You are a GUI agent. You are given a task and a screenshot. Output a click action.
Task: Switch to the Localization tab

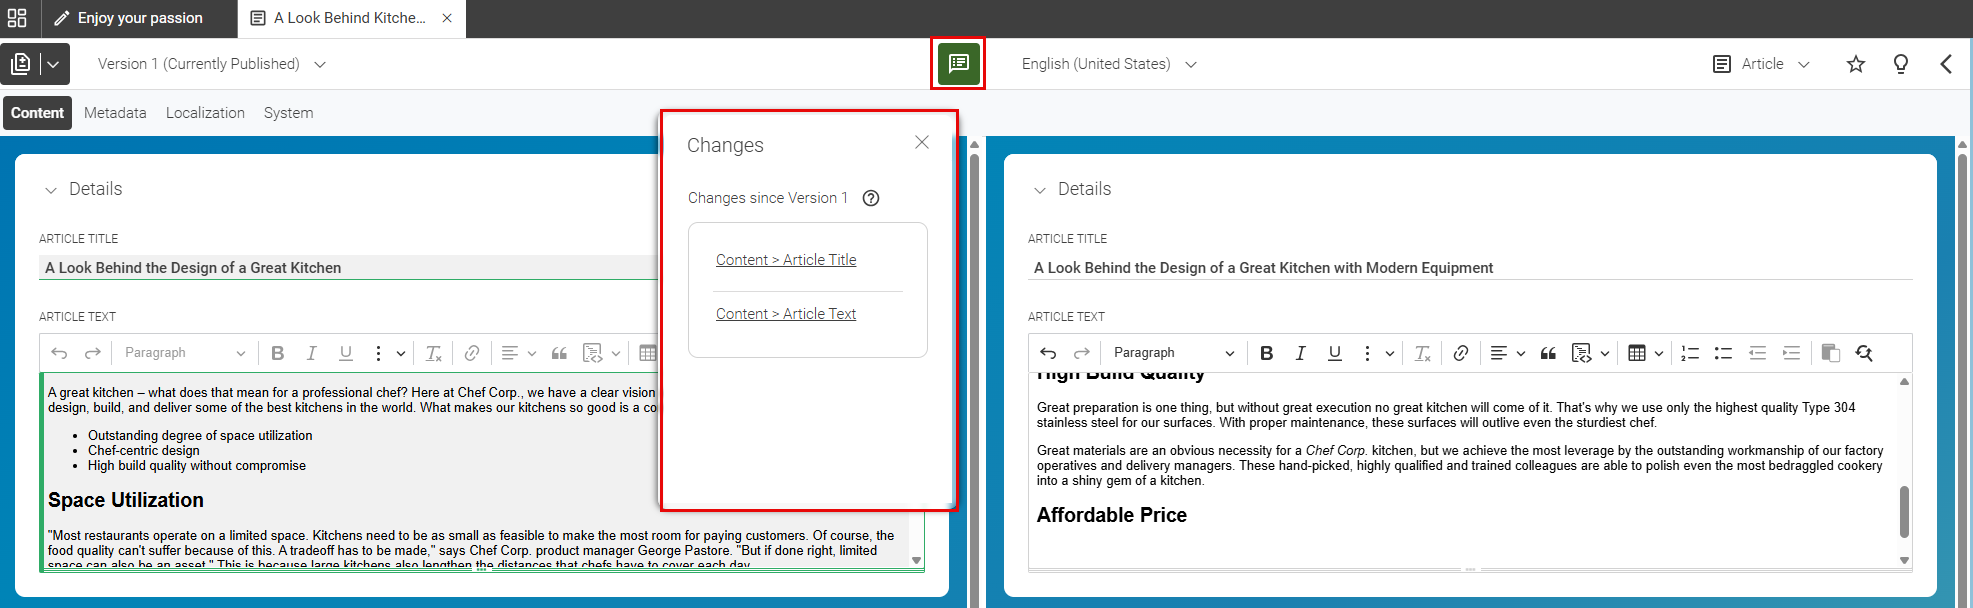(x=205, y=113)
